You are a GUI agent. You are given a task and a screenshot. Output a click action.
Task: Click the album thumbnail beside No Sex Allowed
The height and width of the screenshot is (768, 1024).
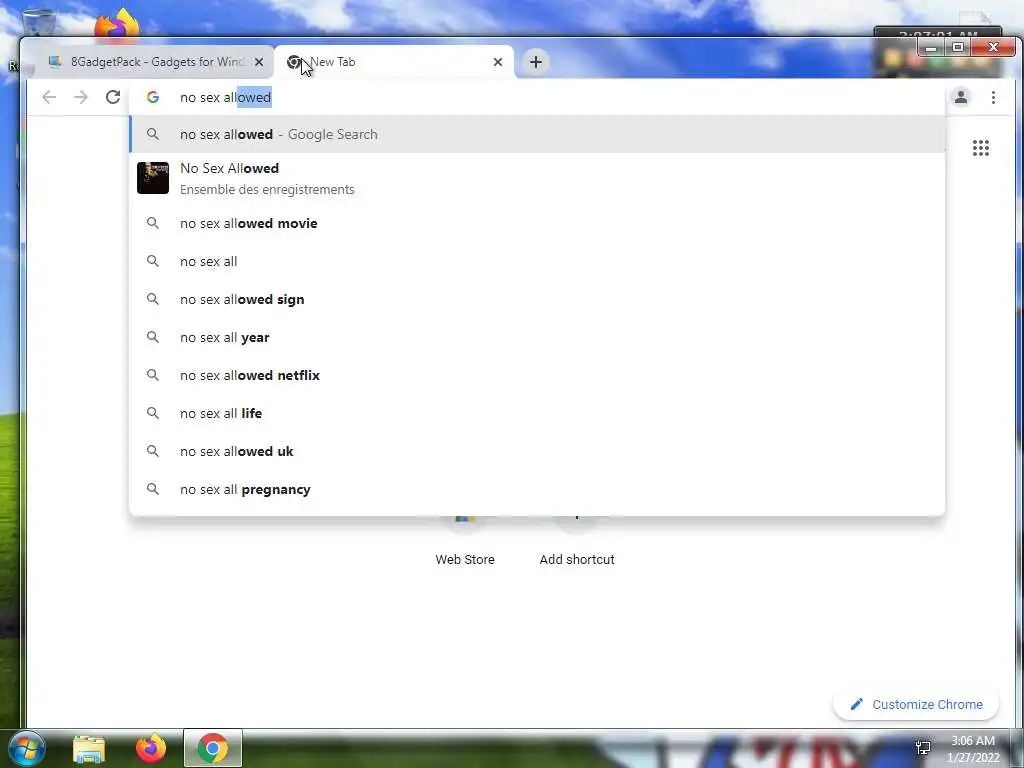tap(153, 178)
